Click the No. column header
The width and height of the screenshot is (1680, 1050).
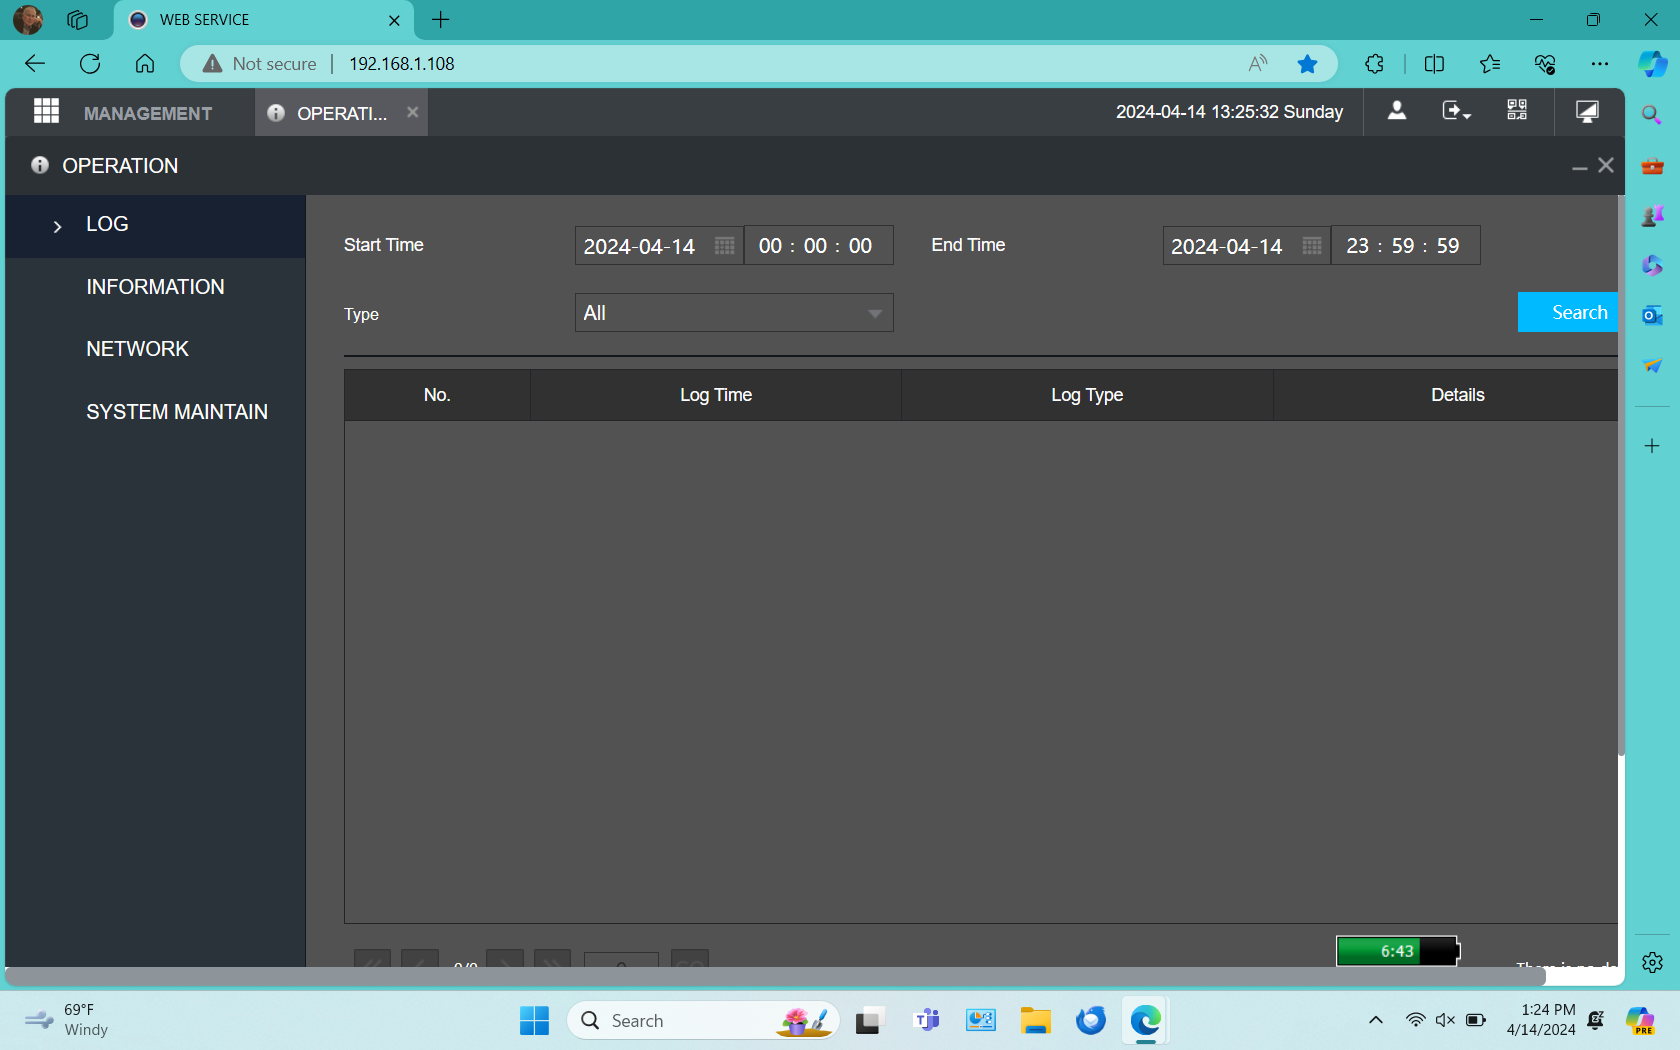click(x=437, y=395)
